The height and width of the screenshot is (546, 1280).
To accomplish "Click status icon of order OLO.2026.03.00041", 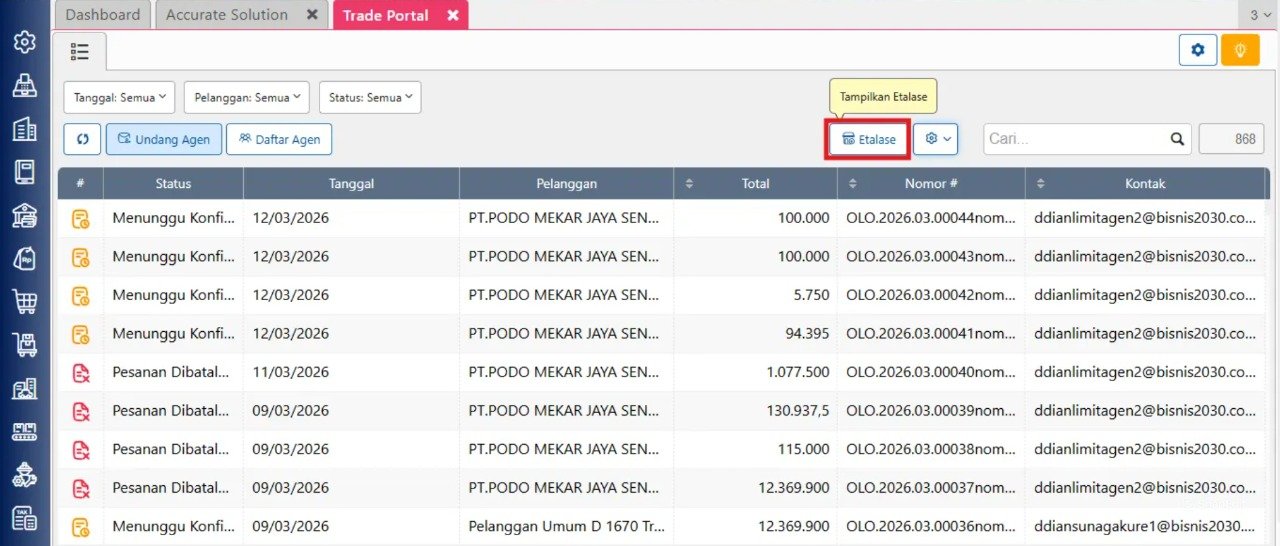I will point(81,334).
